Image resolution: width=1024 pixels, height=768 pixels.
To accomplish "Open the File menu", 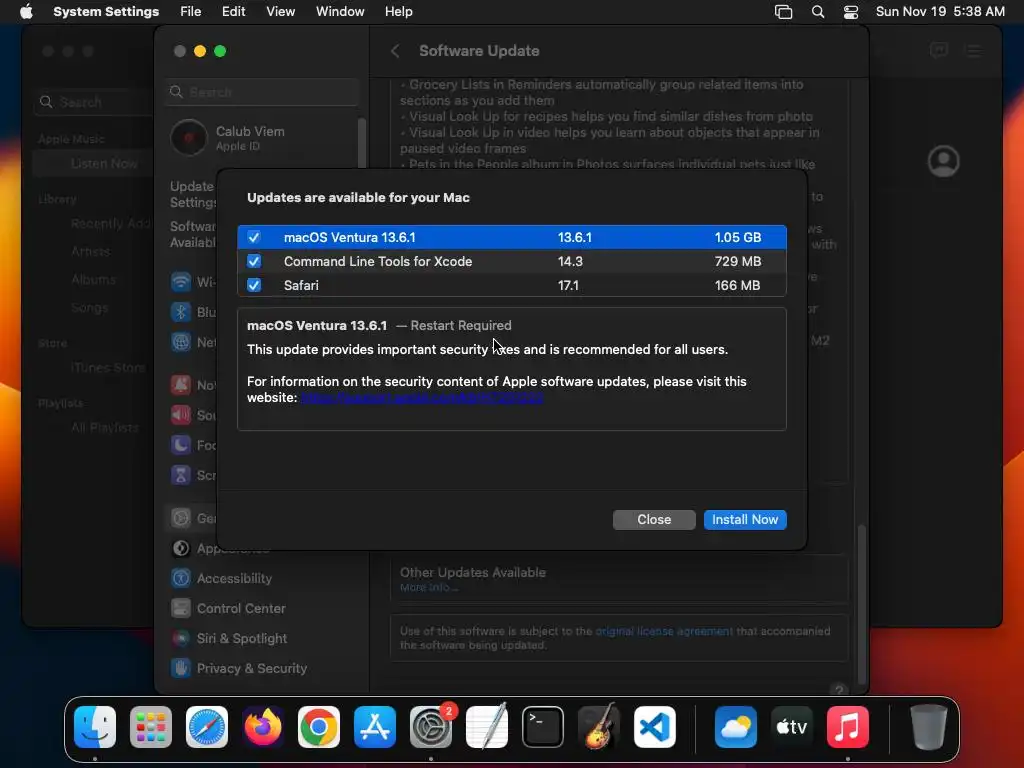I will click(191, 12).
